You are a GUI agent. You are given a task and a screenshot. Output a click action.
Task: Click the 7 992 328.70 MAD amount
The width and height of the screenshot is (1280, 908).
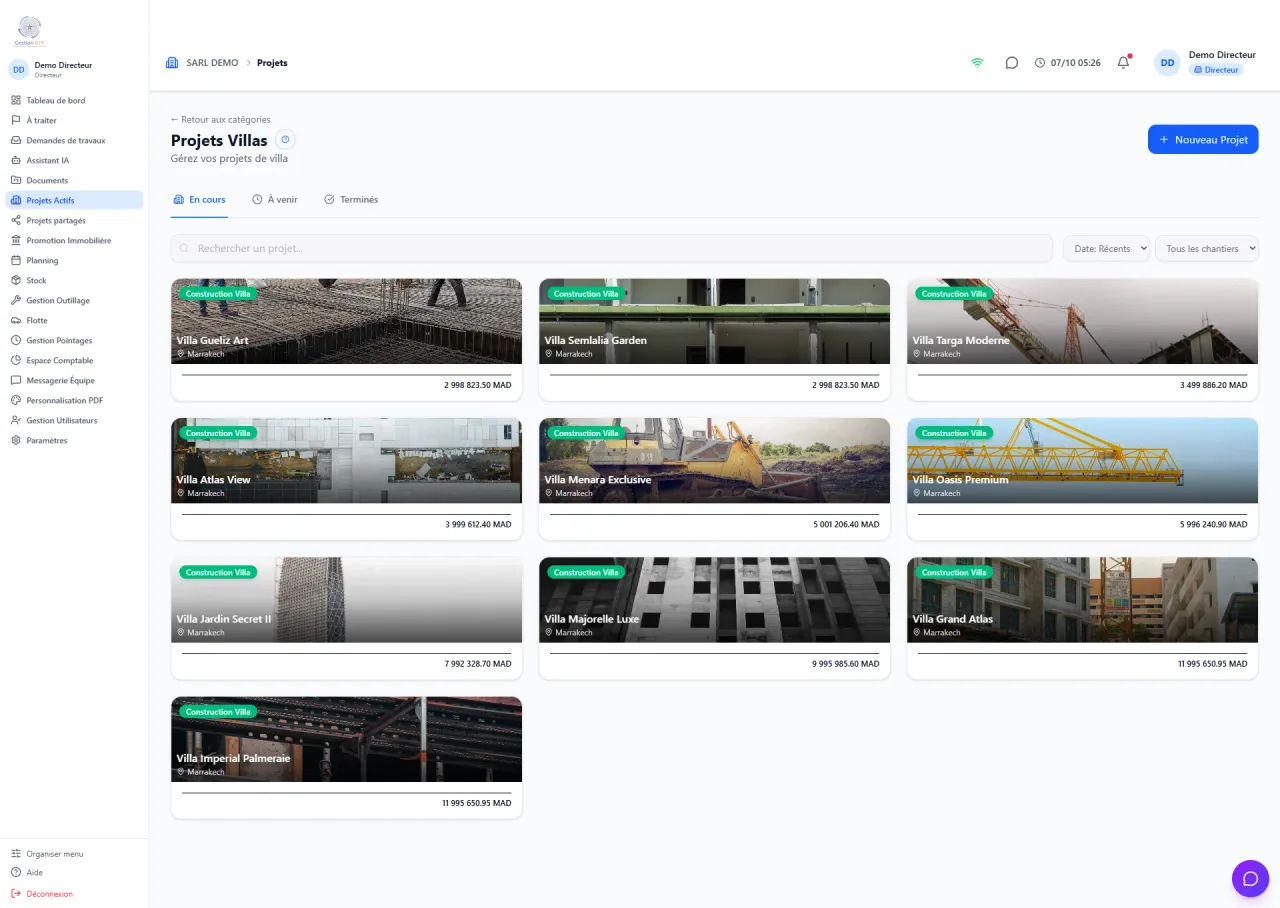478,663
